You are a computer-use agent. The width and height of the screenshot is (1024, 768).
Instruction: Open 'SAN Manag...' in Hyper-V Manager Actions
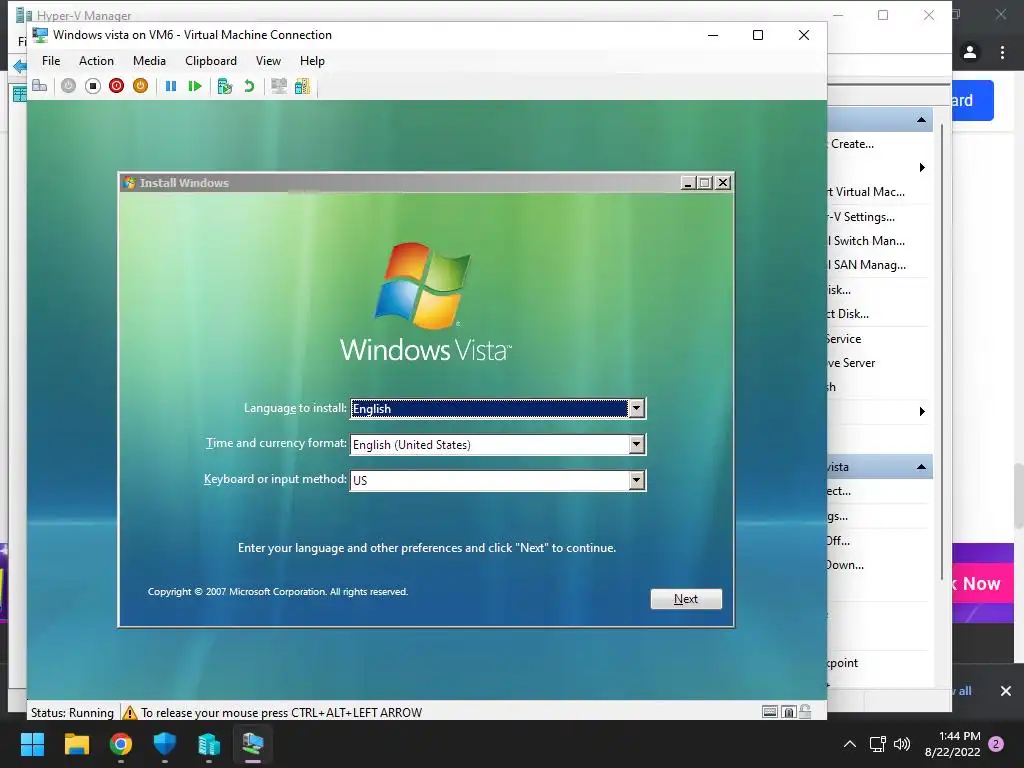pos(867,265)
